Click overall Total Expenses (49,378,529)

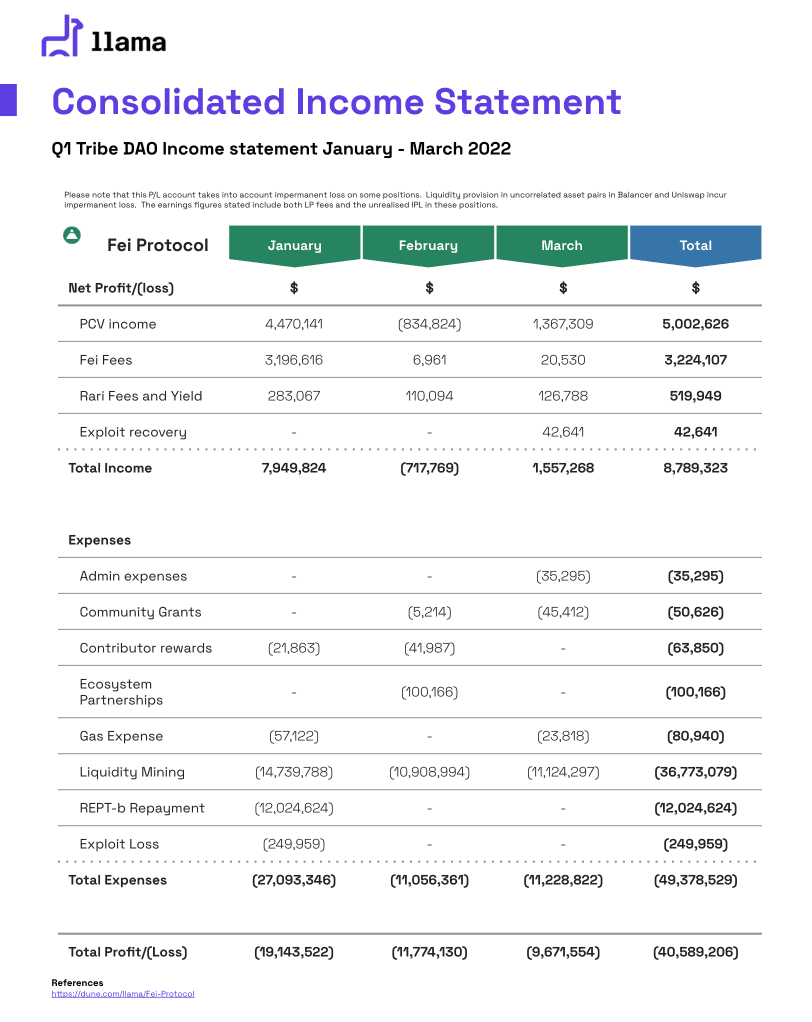[695, 880]
